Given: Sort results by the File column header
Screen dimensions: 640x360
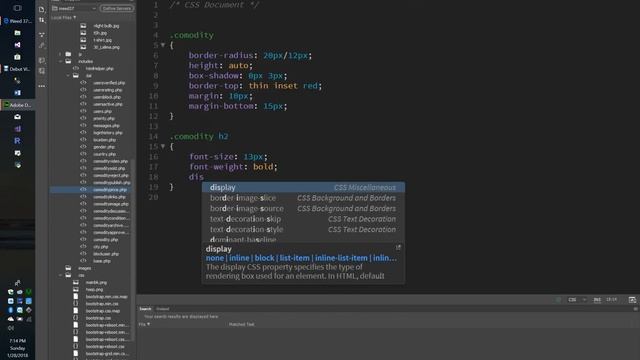Looking at the screenshot, I should click(144, 324).
